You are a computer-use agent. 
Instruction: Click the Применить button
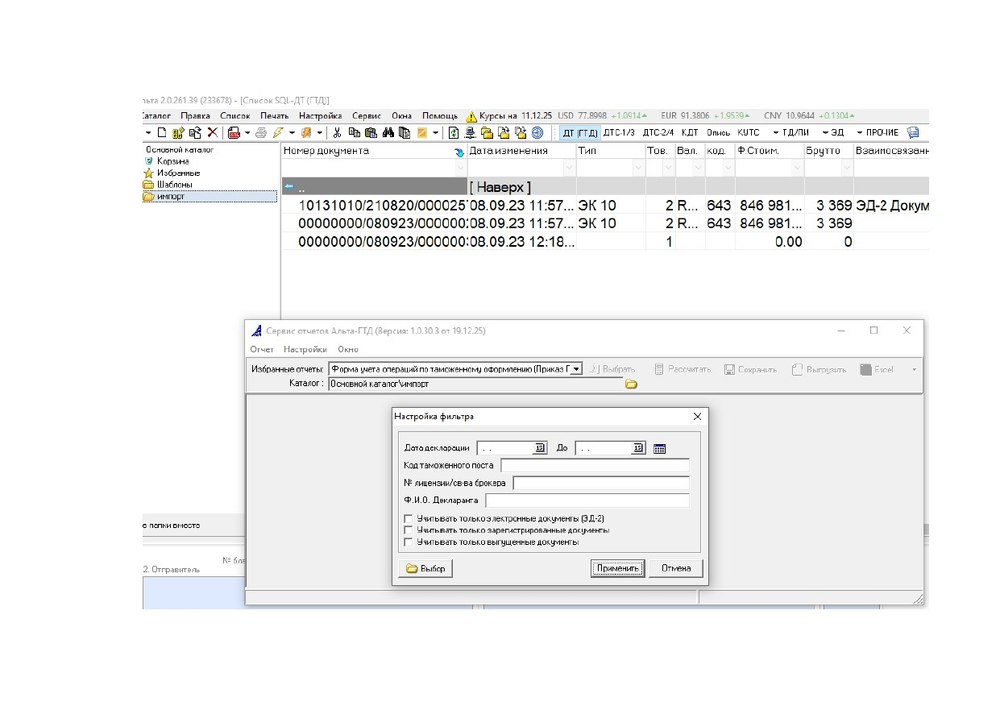(x=617, y=568)
